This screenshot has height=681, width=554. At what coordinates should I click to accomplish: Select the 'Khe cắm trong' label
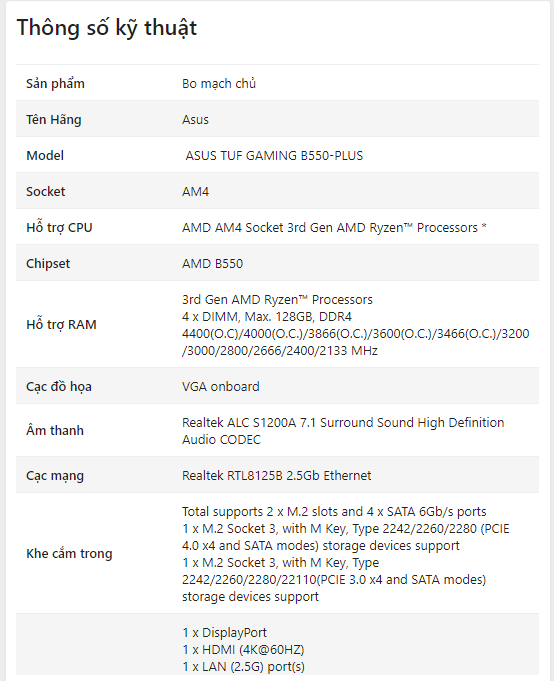click(69, 553)
